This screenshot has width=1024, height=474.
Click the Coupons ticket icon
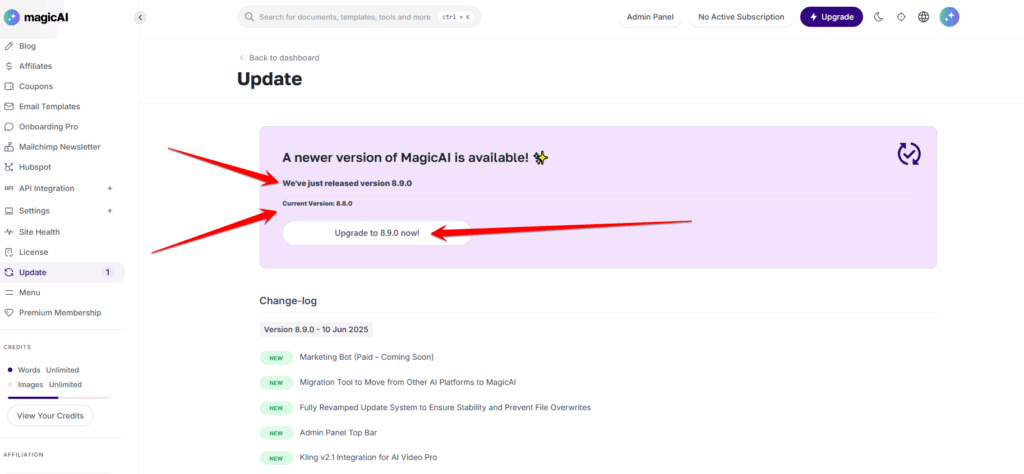point(8,86)
